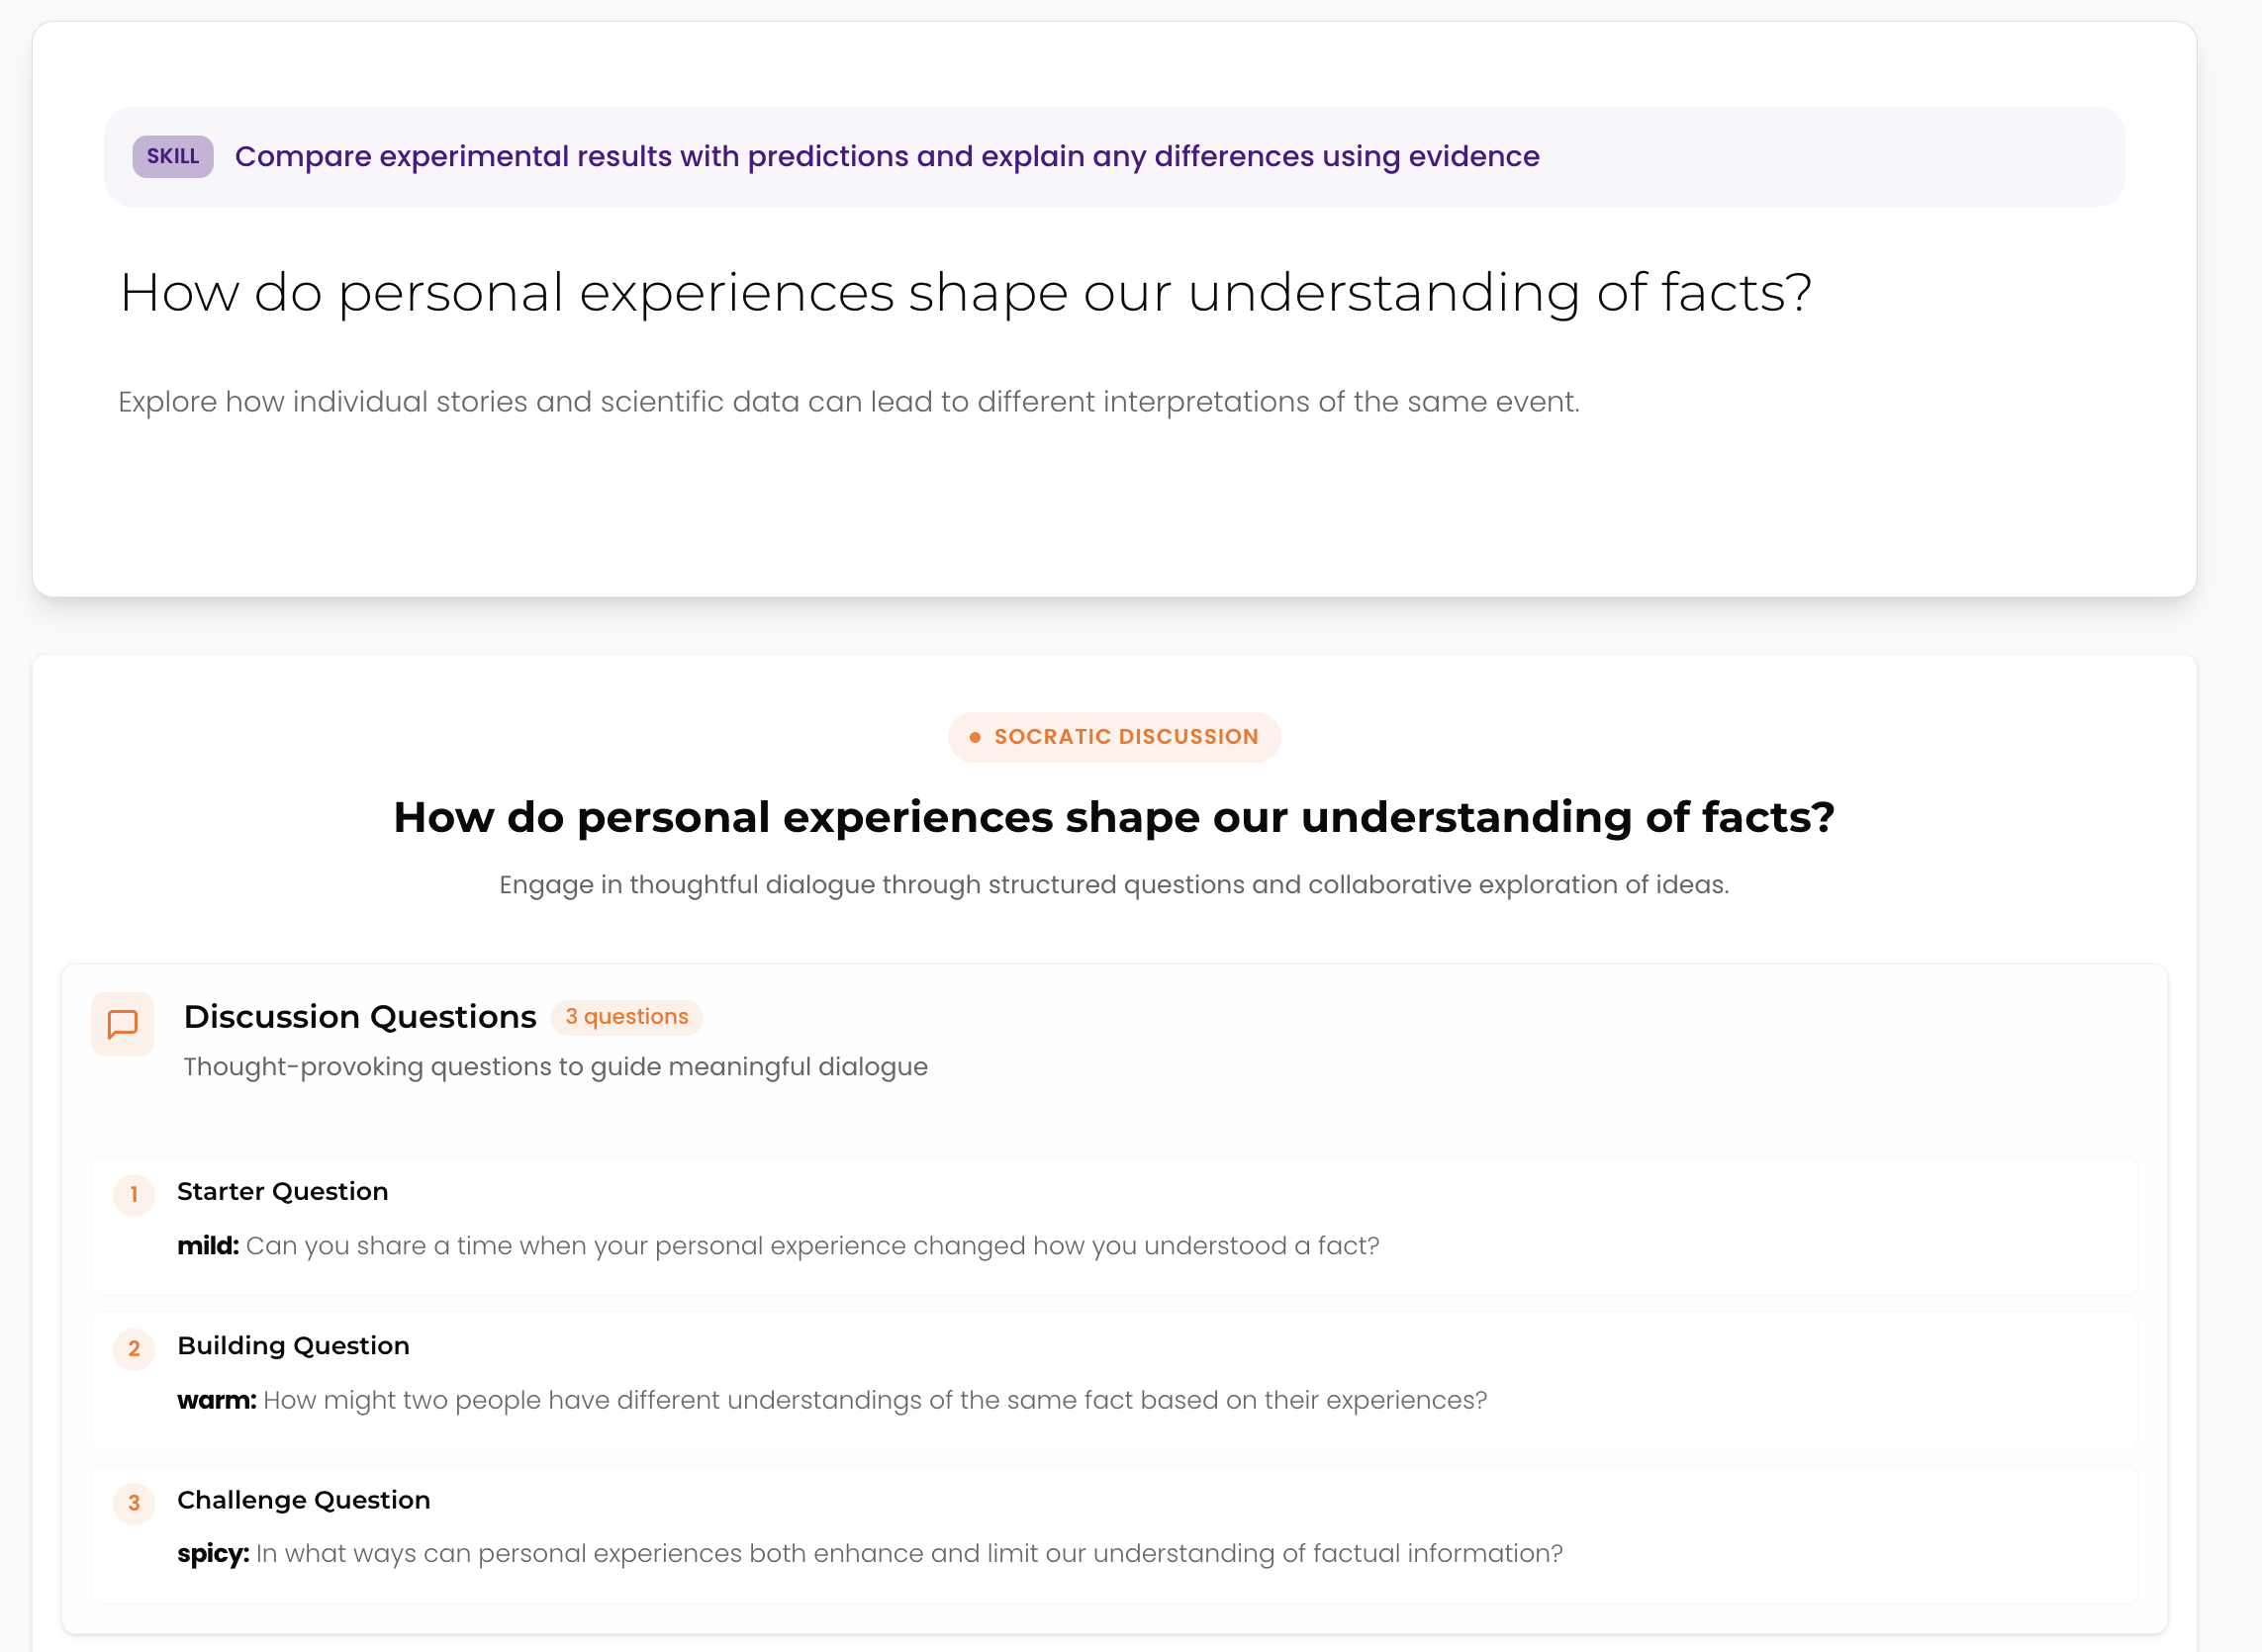Click the Thought-provoking questions subtitle
This screenshot has width=2262, height=1652.
point(556,1067)
